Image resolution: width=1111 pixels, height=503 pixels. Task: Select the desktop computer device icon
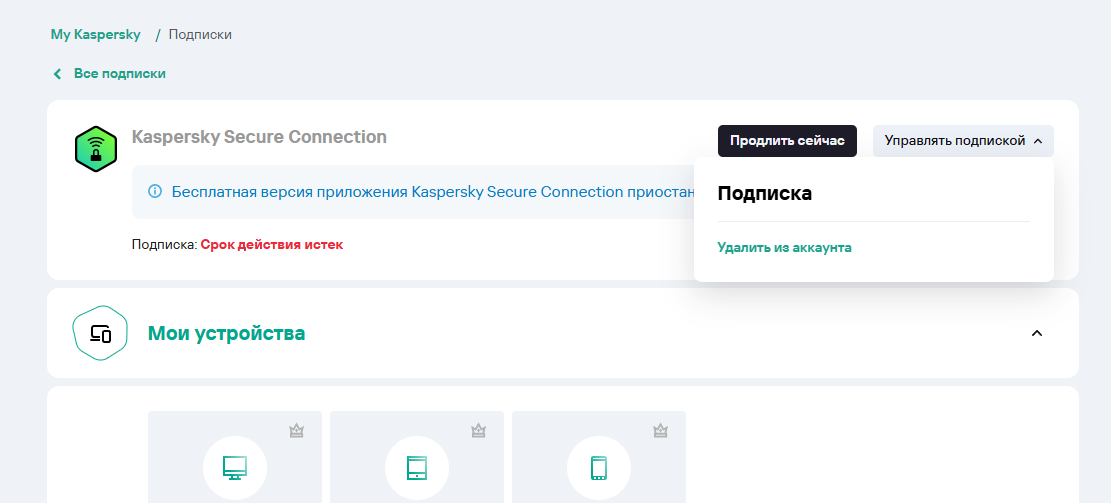235,467
